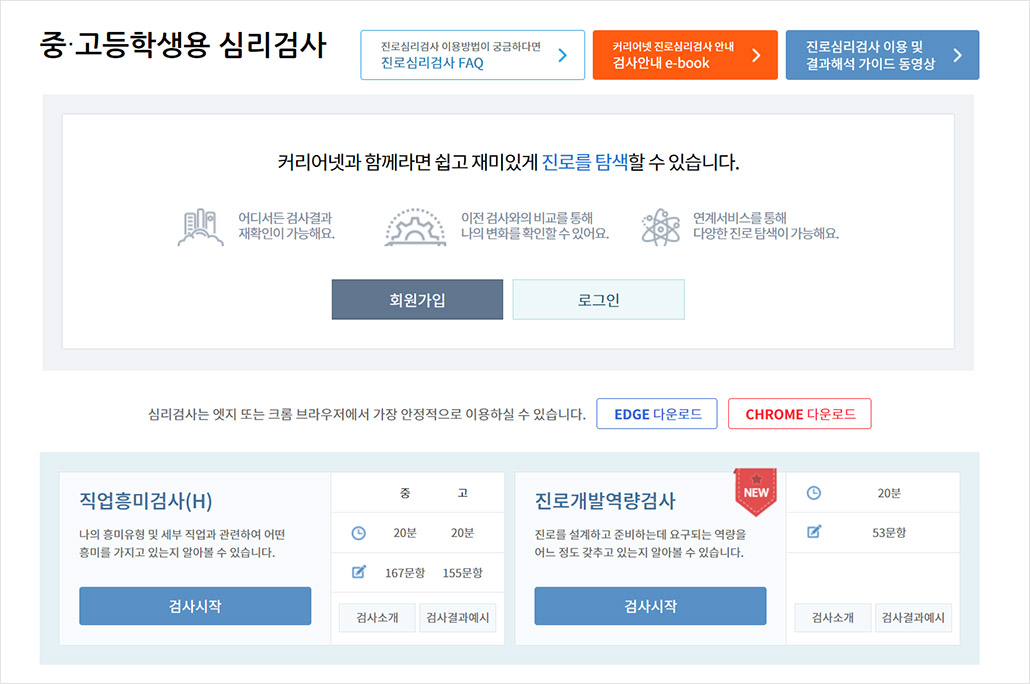Click the pencil edit icon in 직업흥미검사(H) card
Image resolution: width=1030 pixels, height=684 pixels.
tap(359, 572)
